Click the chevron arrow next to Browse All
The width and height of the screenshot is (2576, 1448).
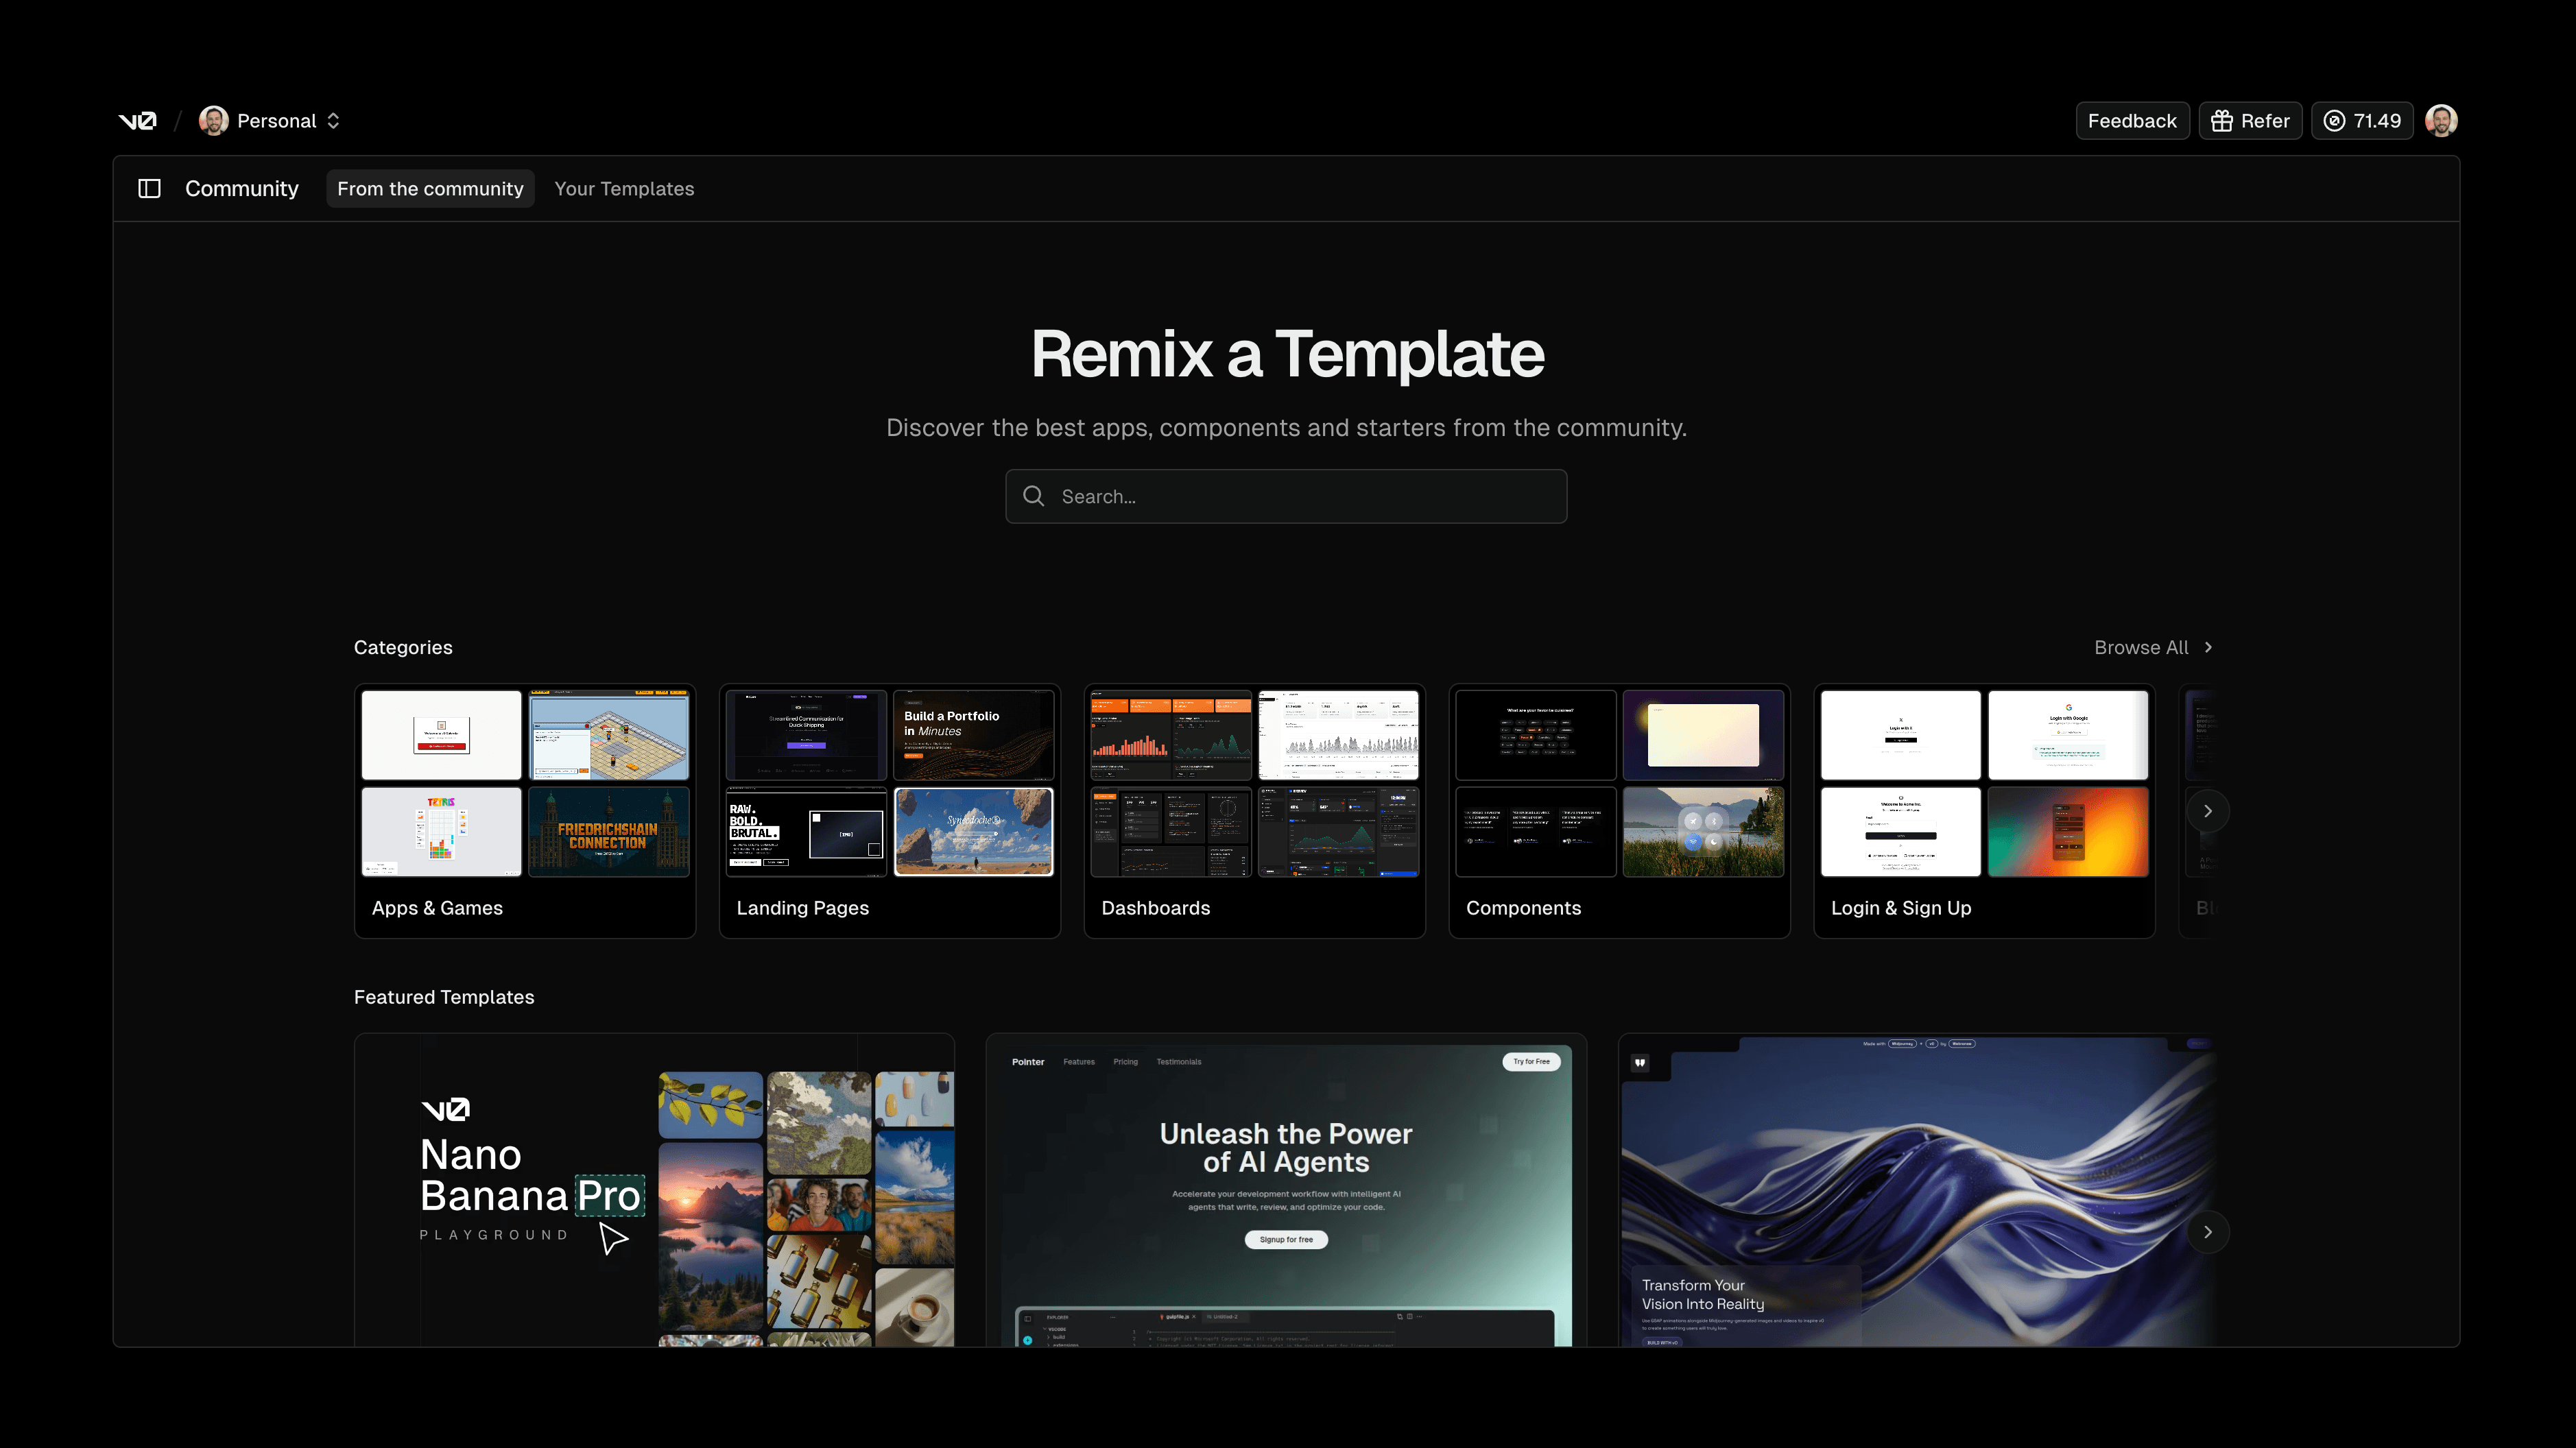coord(2209,647)
